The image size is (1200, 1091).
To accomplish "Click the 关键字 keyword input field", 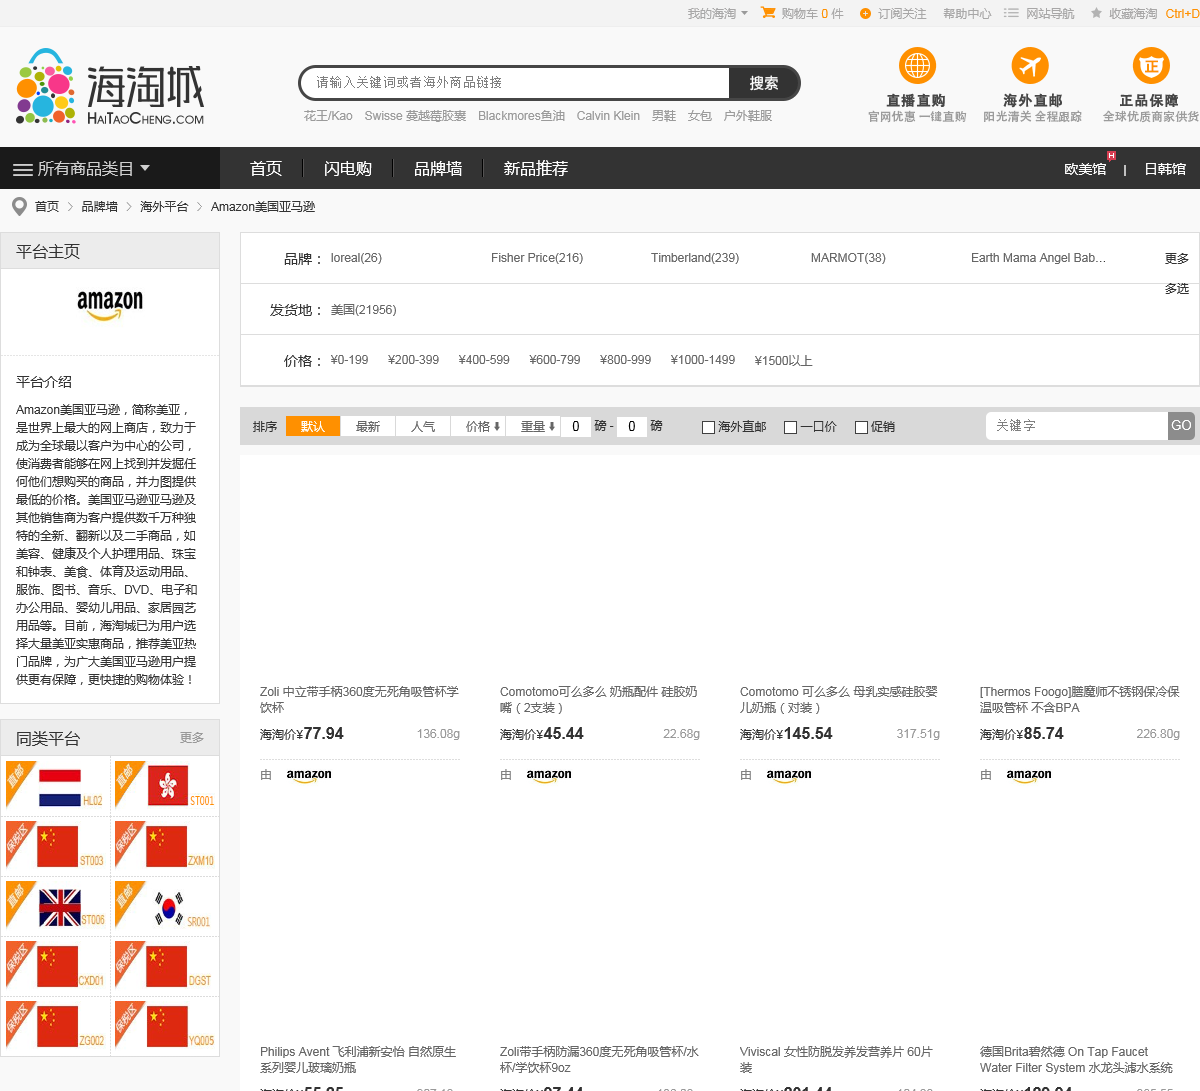I will 1077,426.
